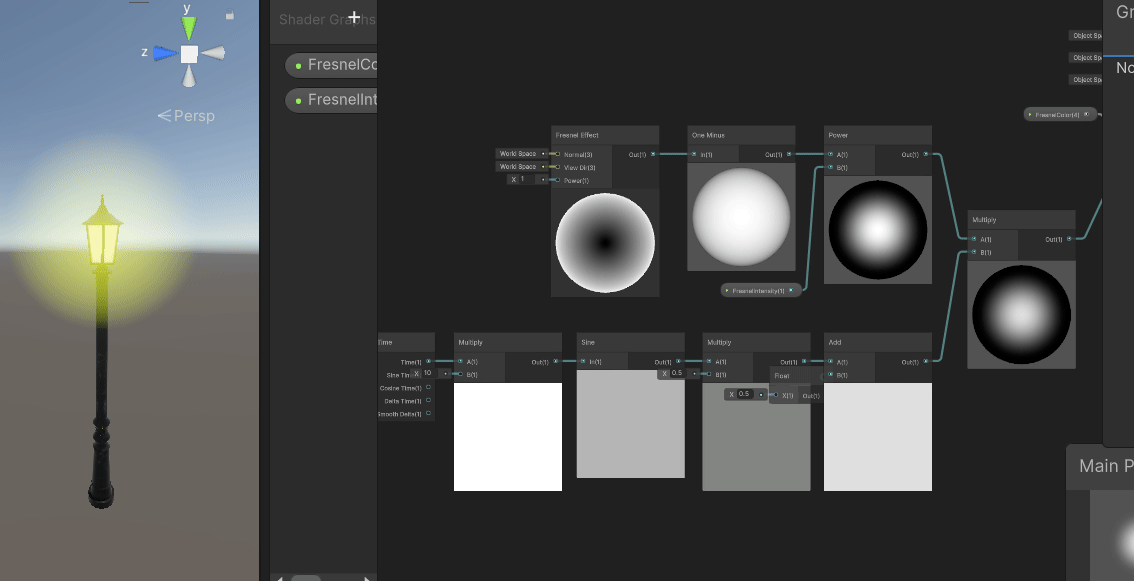Click Out(1) port of Multiply fed by Power
The width and height of the screenshot is (1134, 581).
[1070, 239]
